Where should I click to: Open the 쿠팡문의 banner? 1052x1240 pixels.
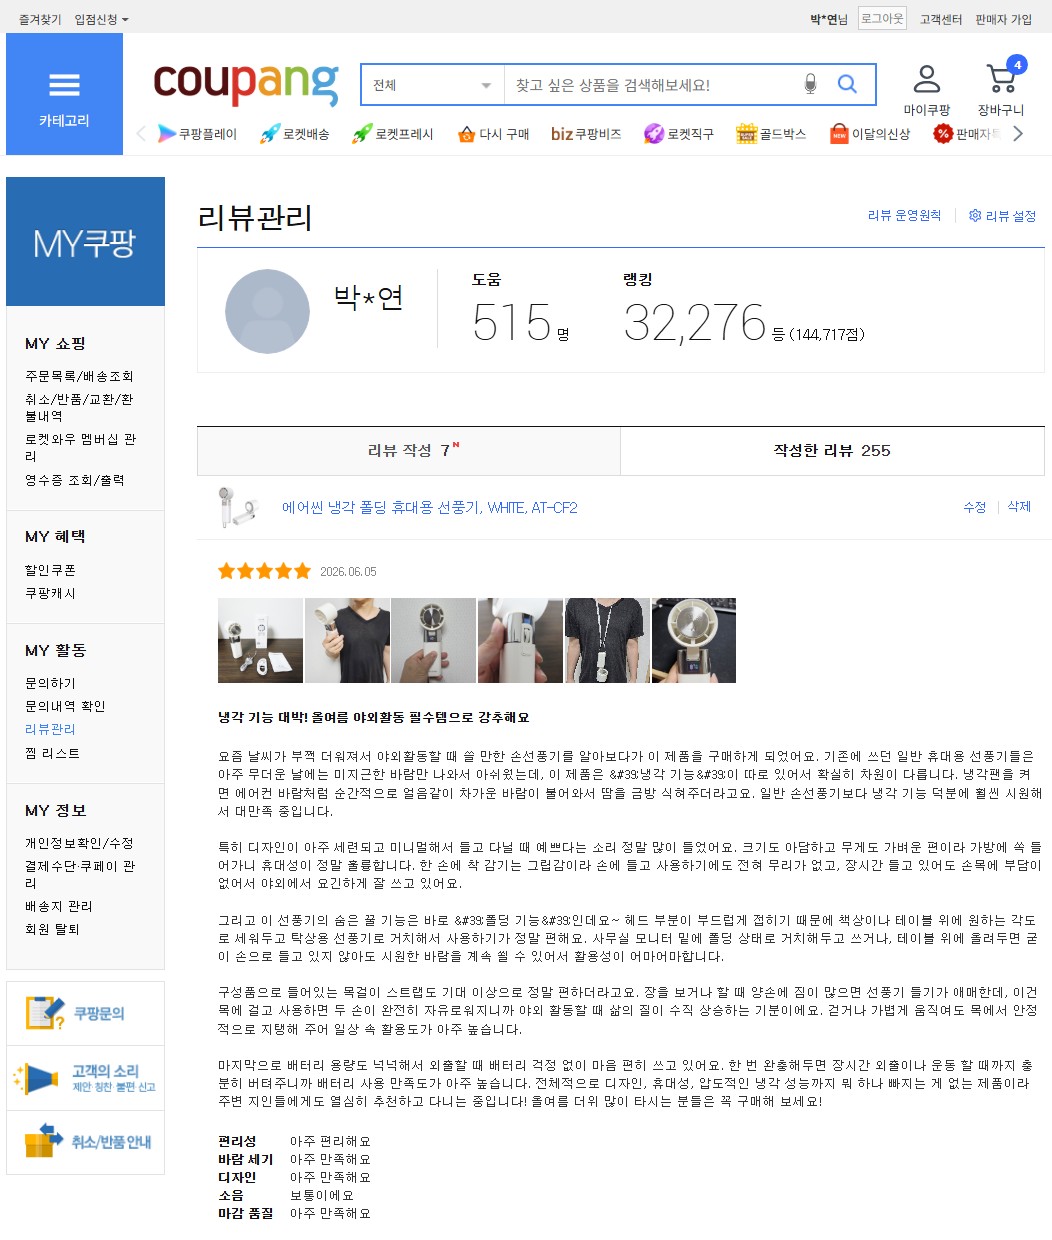(86, 1013)
